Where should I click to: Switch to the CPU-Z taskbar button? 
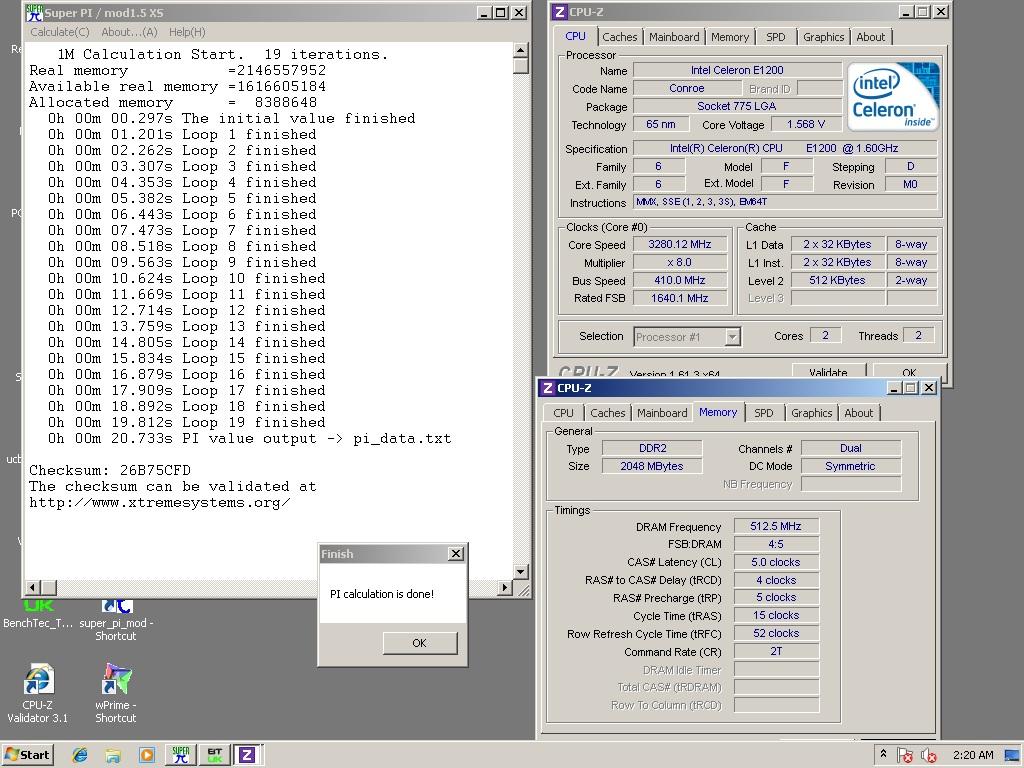pos(248,755)
